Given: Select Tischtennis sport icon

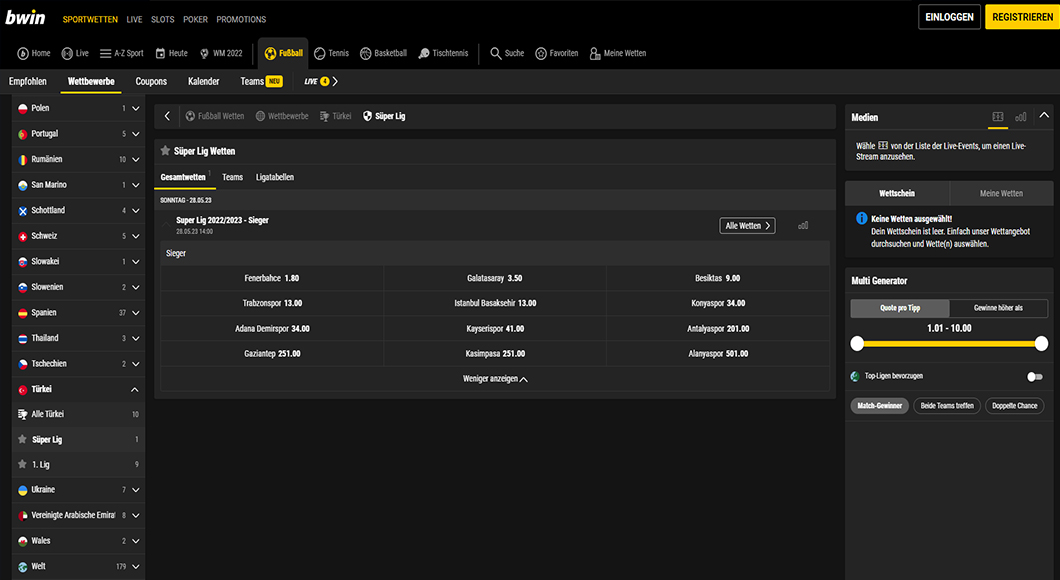Looking at the screenshot, I should tap(424, 53).
